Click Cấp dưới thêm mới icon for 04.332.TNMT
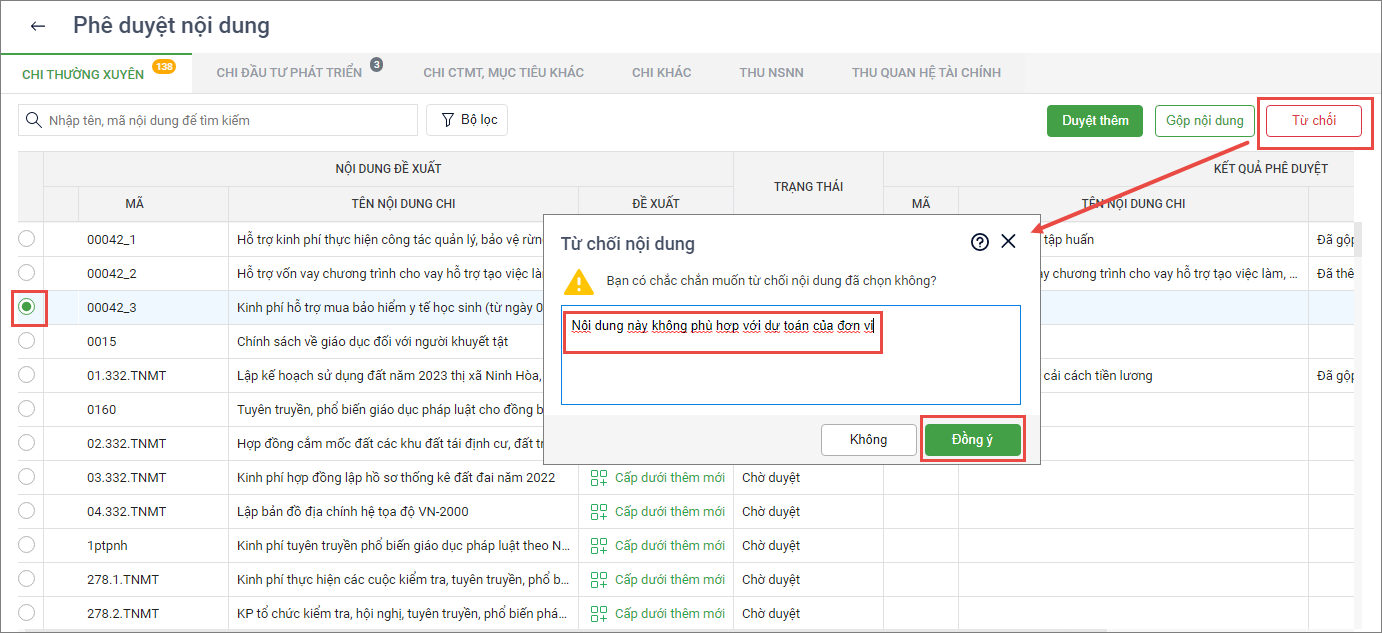 coord(599,512)
